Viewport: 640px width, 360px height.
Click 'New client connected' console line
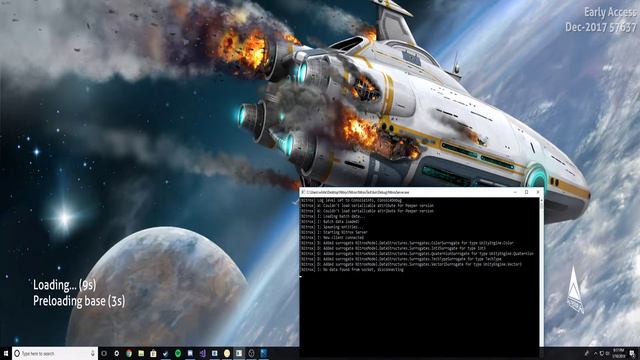pyautogui.click(x=332, y=238)
